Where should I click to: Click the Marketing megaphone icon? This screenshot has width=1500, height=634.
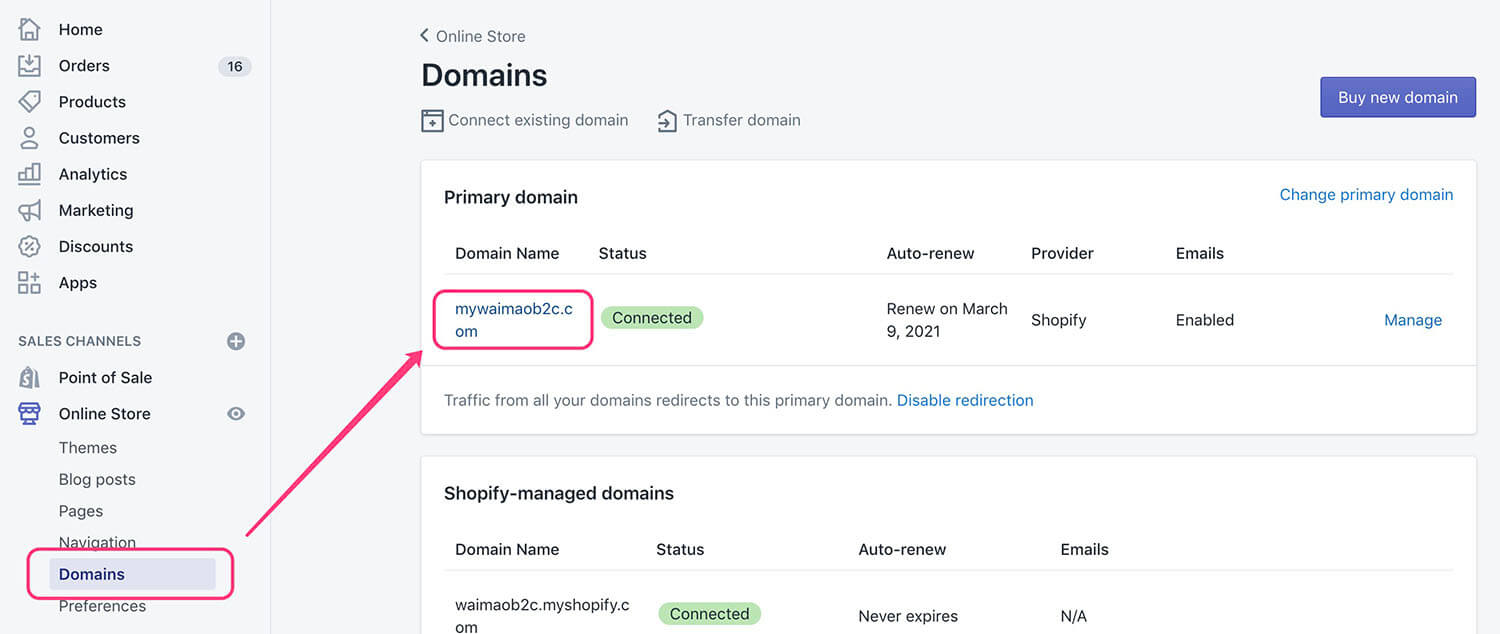30,210
